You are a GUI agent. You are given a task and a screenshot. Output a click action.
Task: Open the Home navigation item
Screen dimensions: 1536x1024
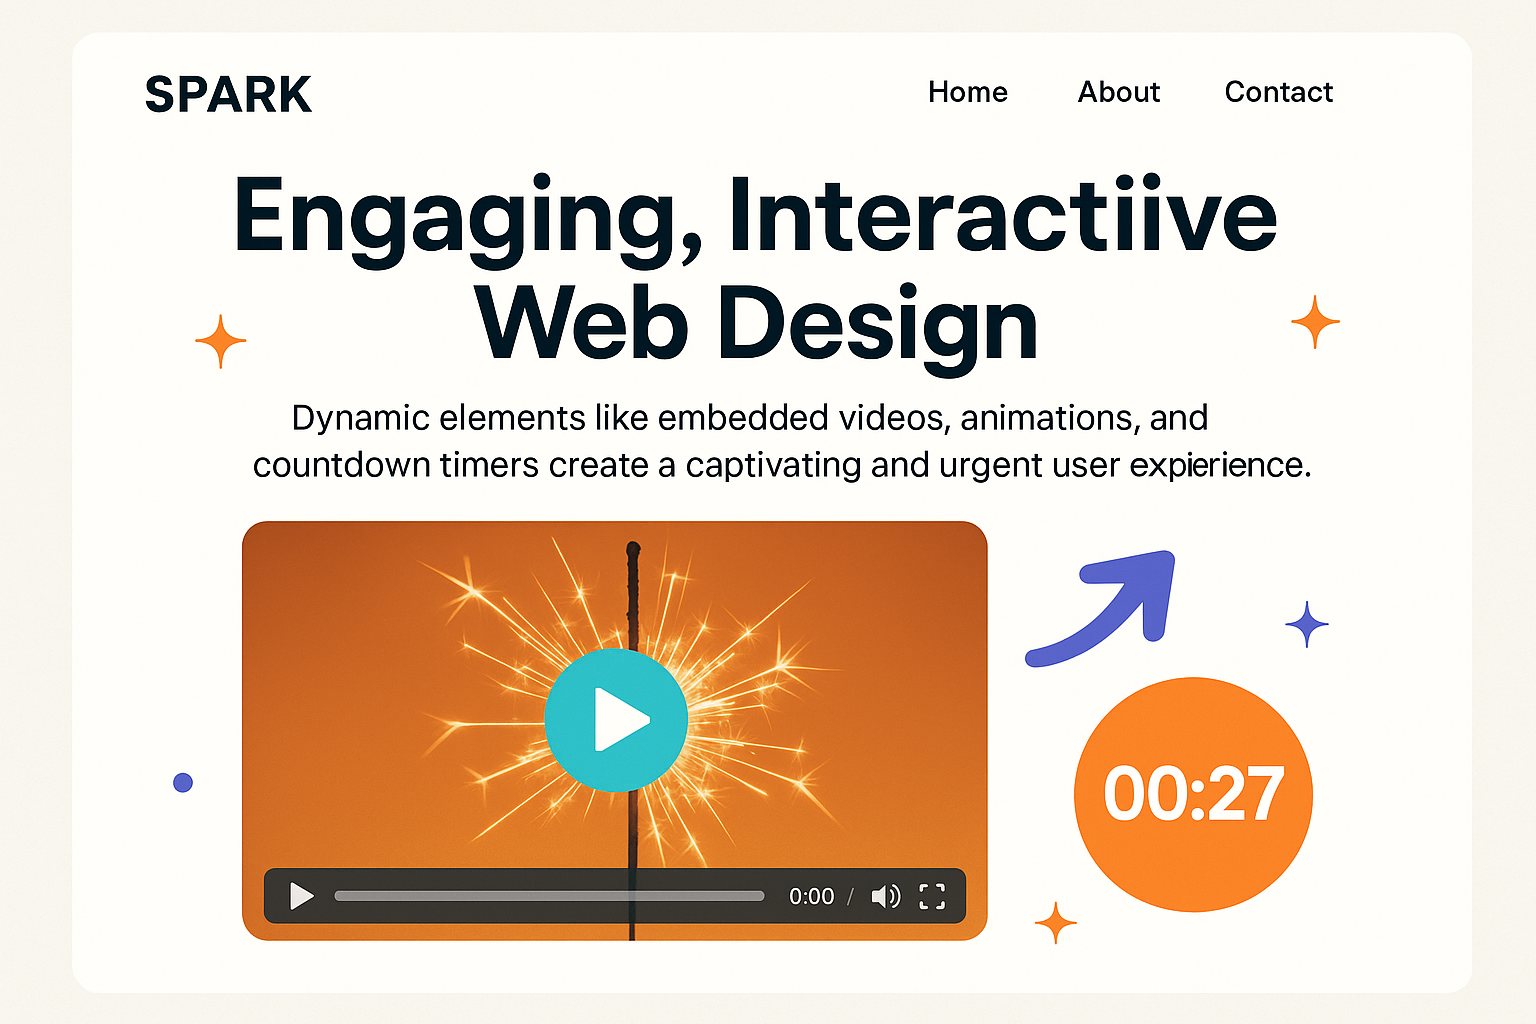pyautogui.click(x=967, y=92)
